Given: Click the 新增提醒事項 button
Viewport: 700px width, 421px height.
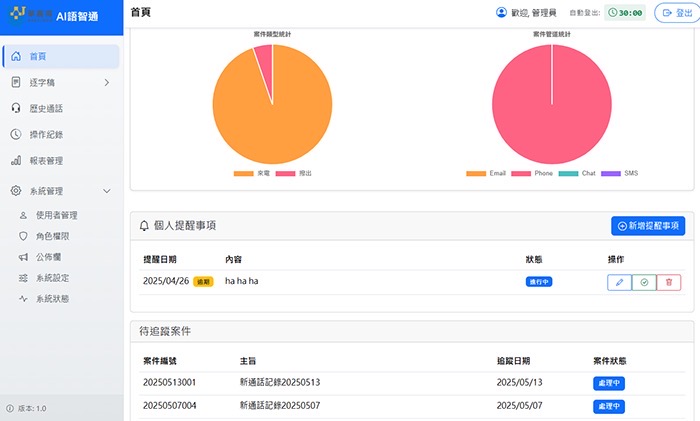Looking at the screenshot, I should (647, 227).
